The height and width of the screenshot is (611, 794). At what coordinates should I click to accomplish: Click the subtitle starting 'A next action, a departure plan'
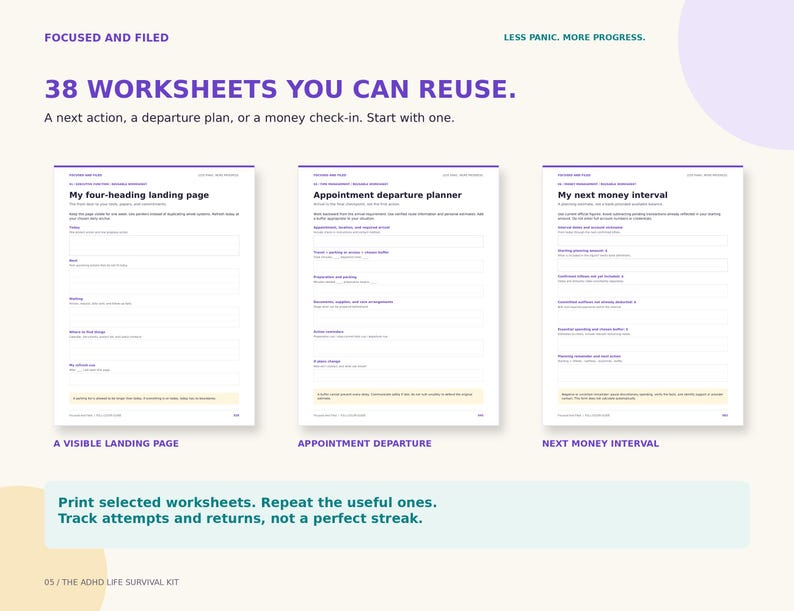click(249, 118)
